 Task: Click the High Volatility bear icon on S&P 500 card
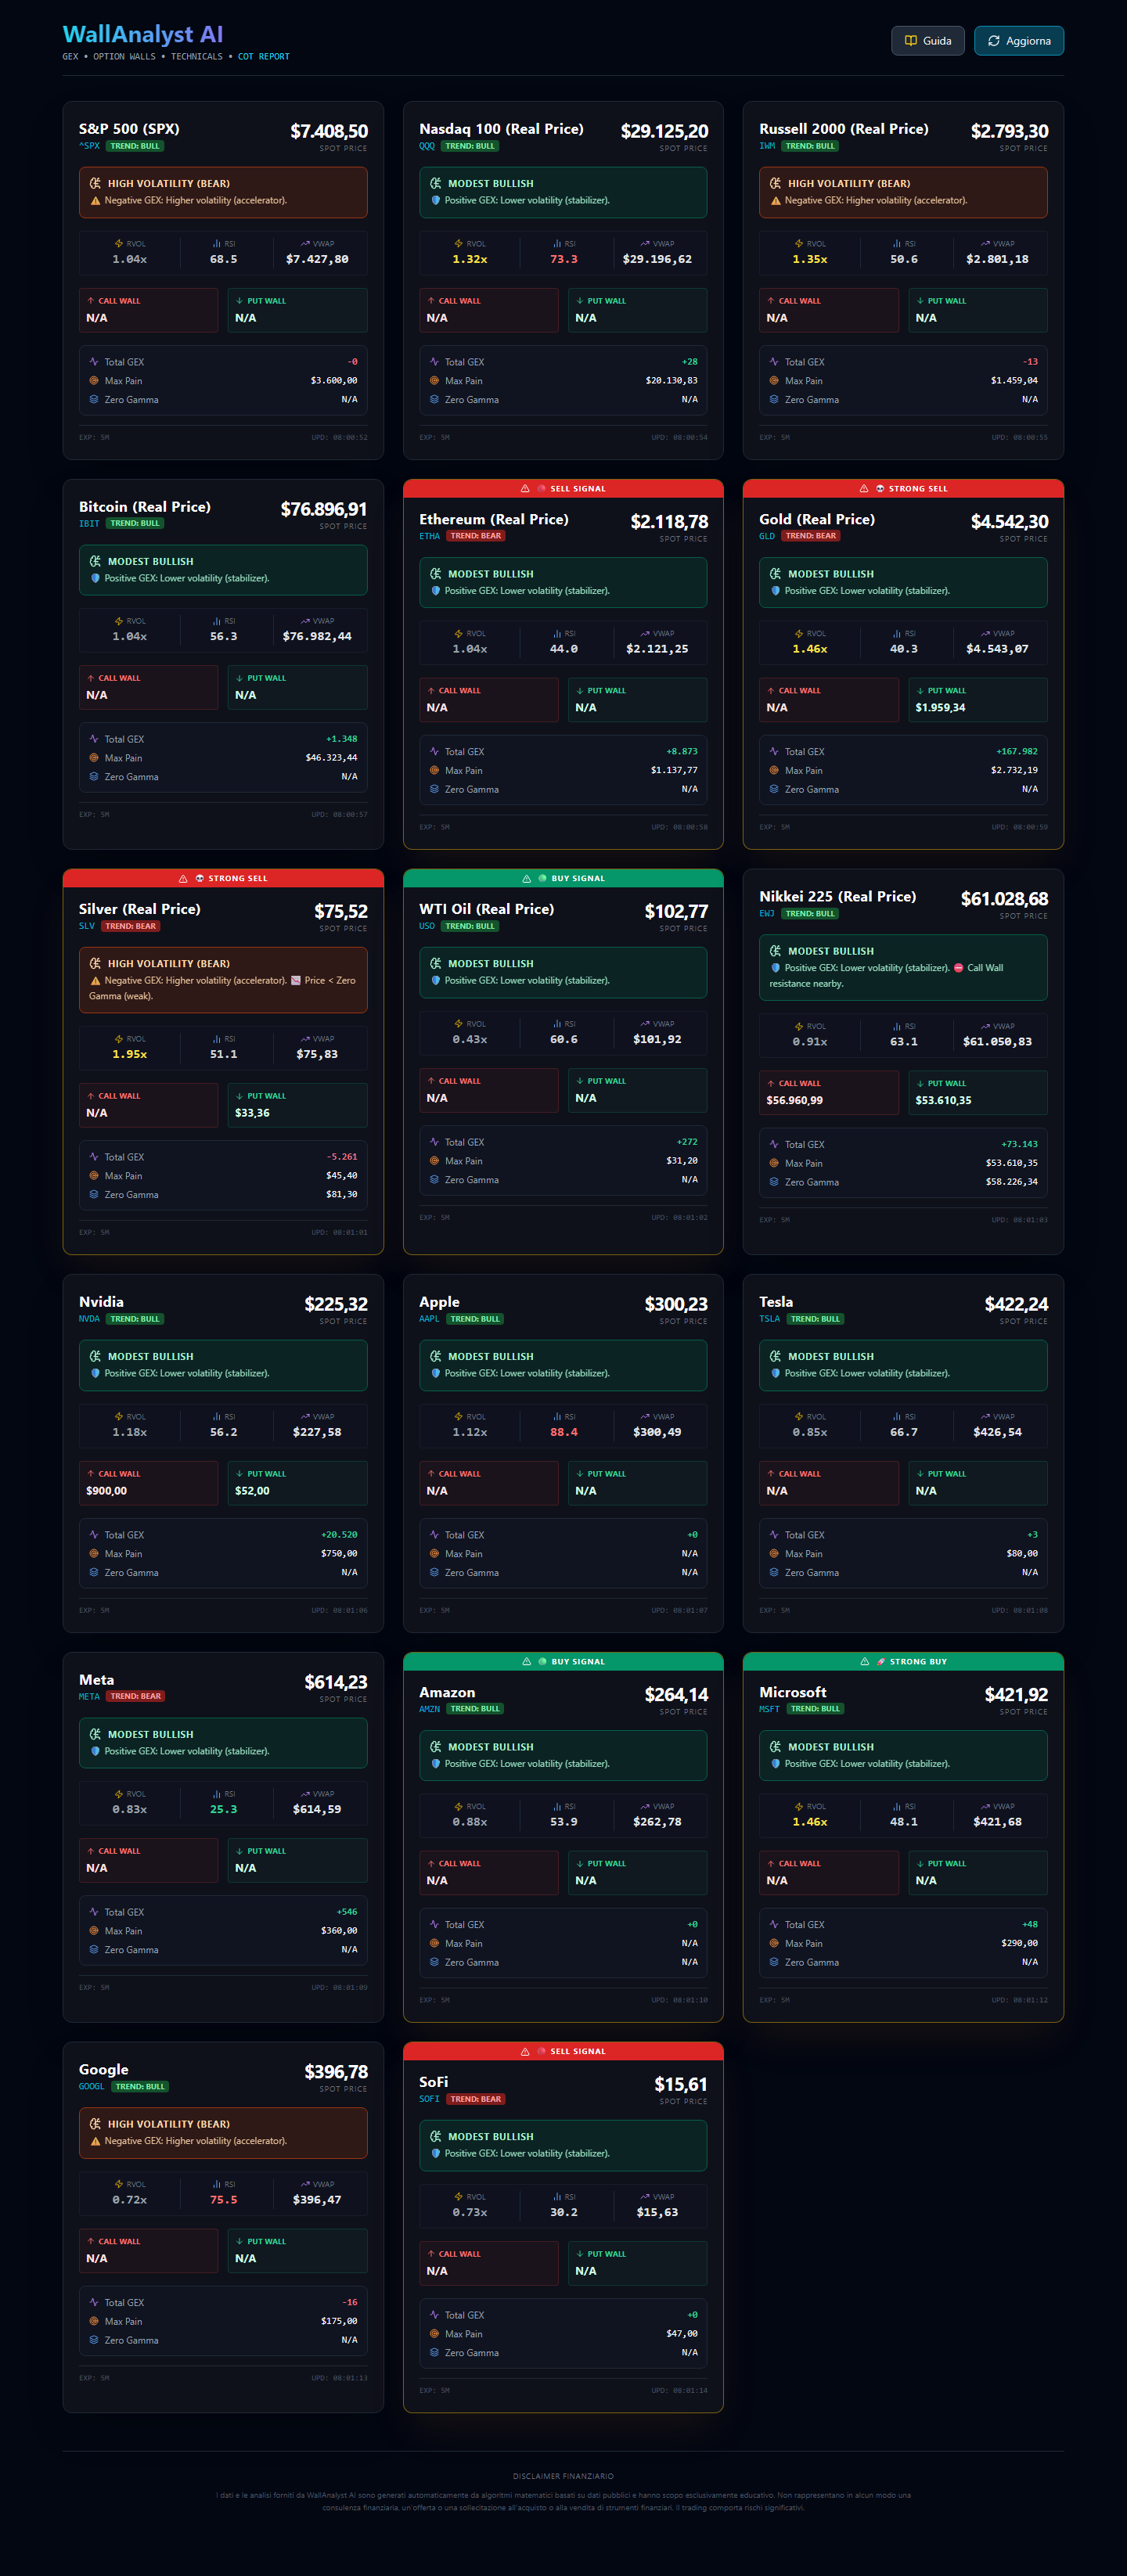pos(95,184)
